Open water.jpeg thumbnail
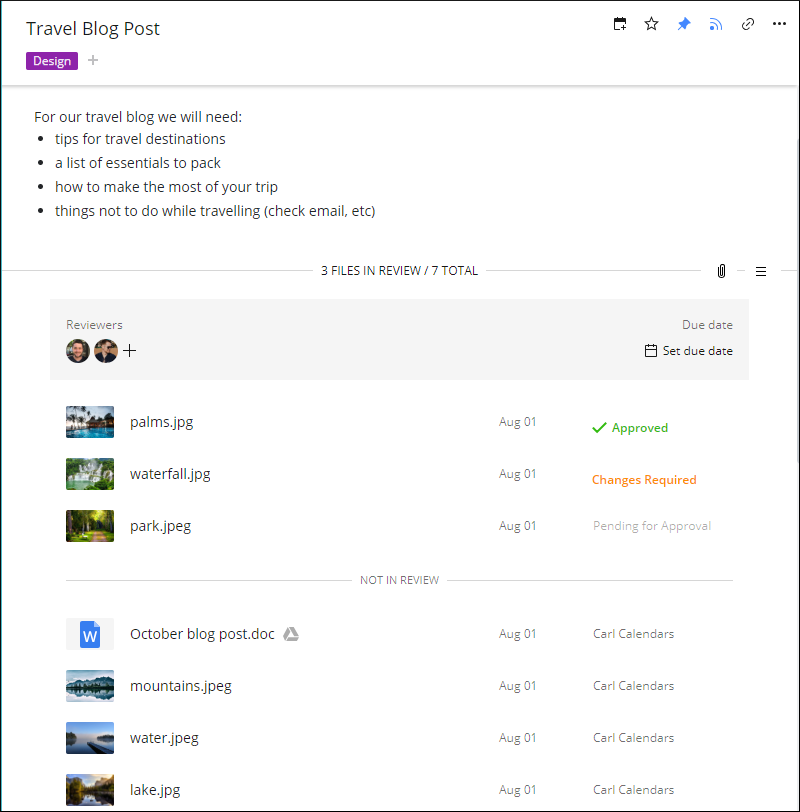Screen dimensions: 800x812 point(90,738)
